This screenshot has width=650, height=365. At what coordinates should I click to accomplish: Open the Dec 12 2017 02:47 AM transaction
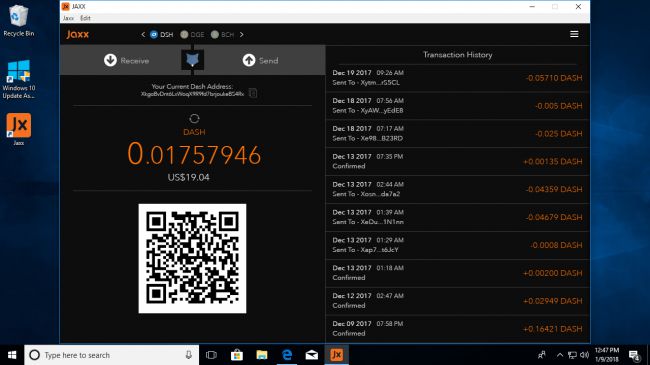[x=457, y=301]
